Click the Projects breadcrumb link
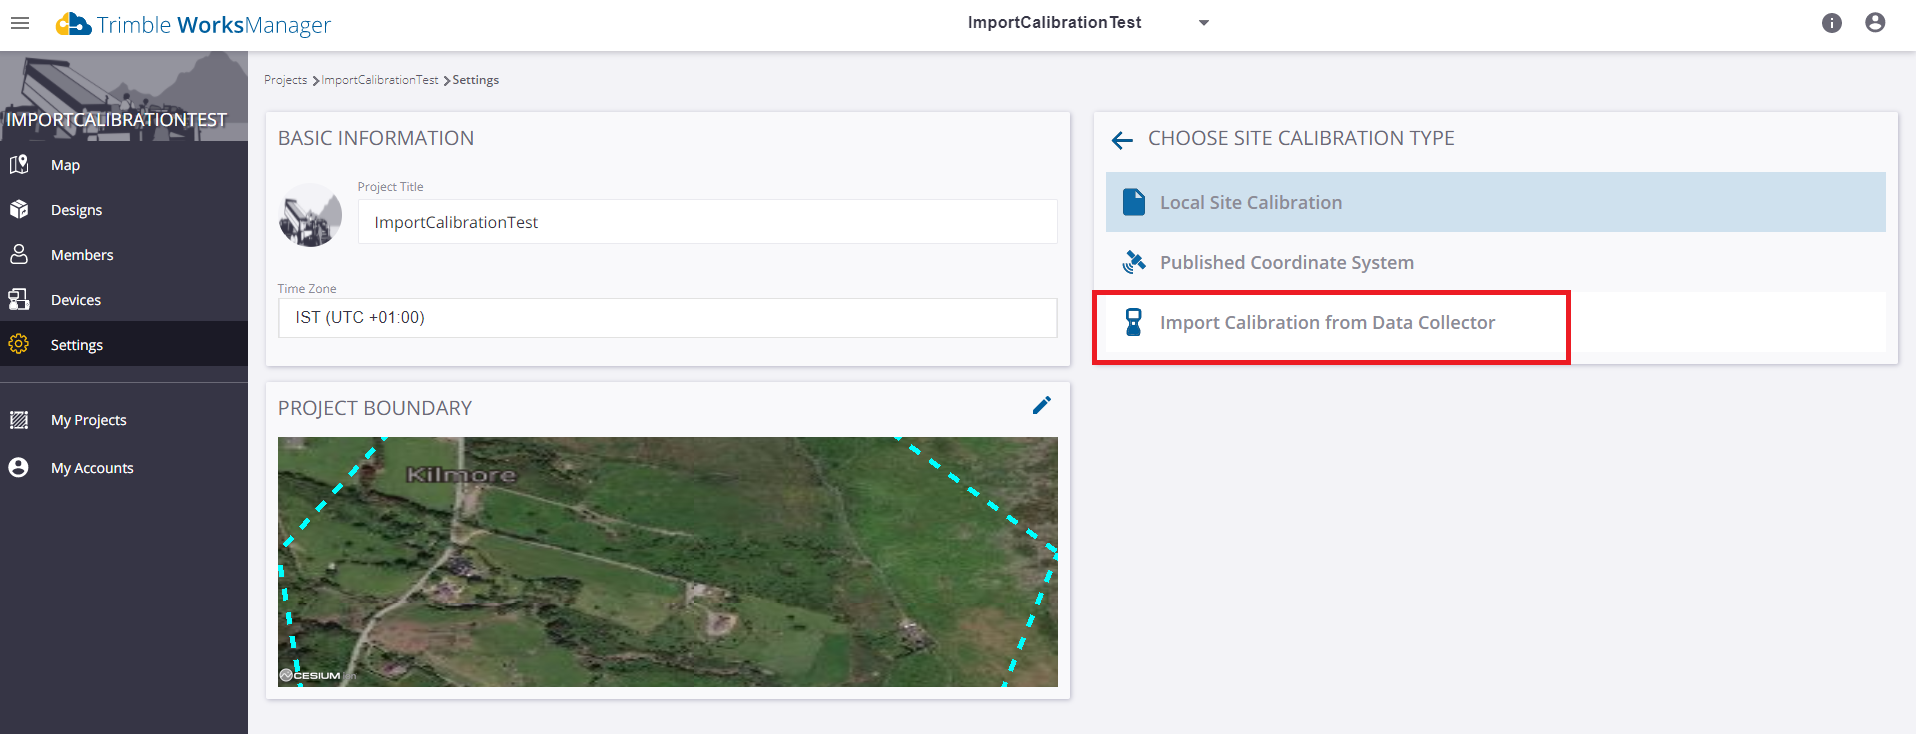This screenshot has height=734, width=1916. pyautogui.click(x=285, y=80)
